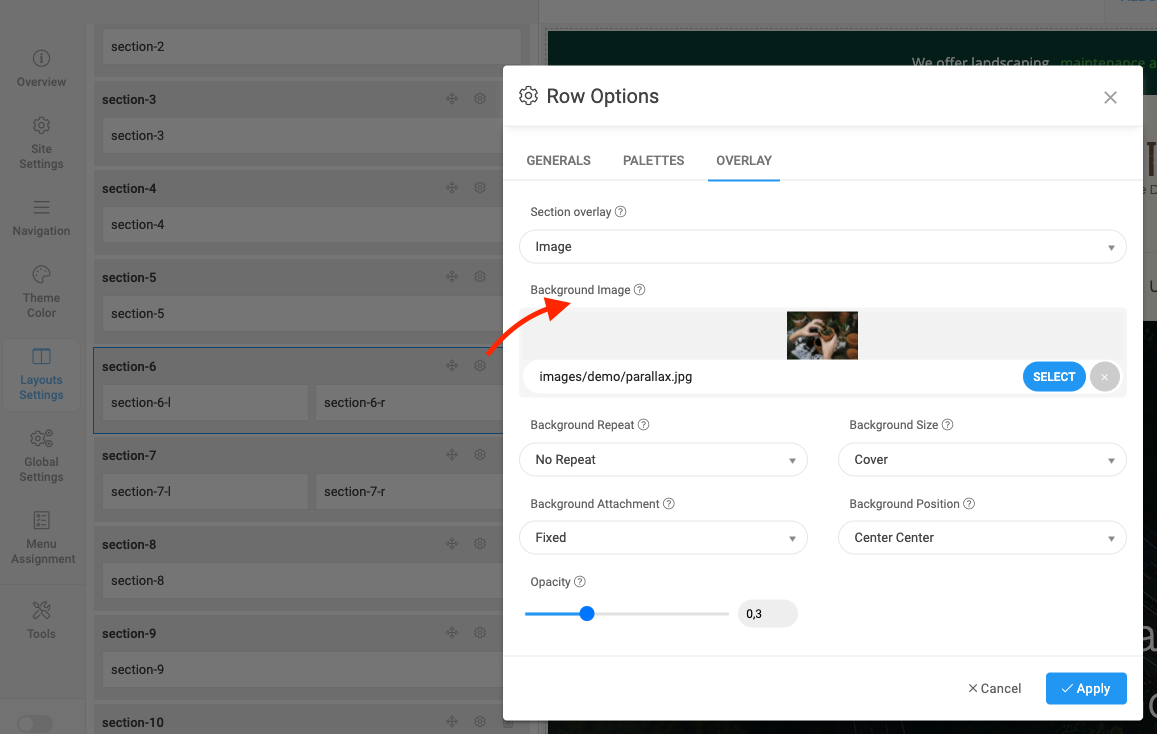
Task: Click the Navigation hamburger icon
Action: click(41, 208)
